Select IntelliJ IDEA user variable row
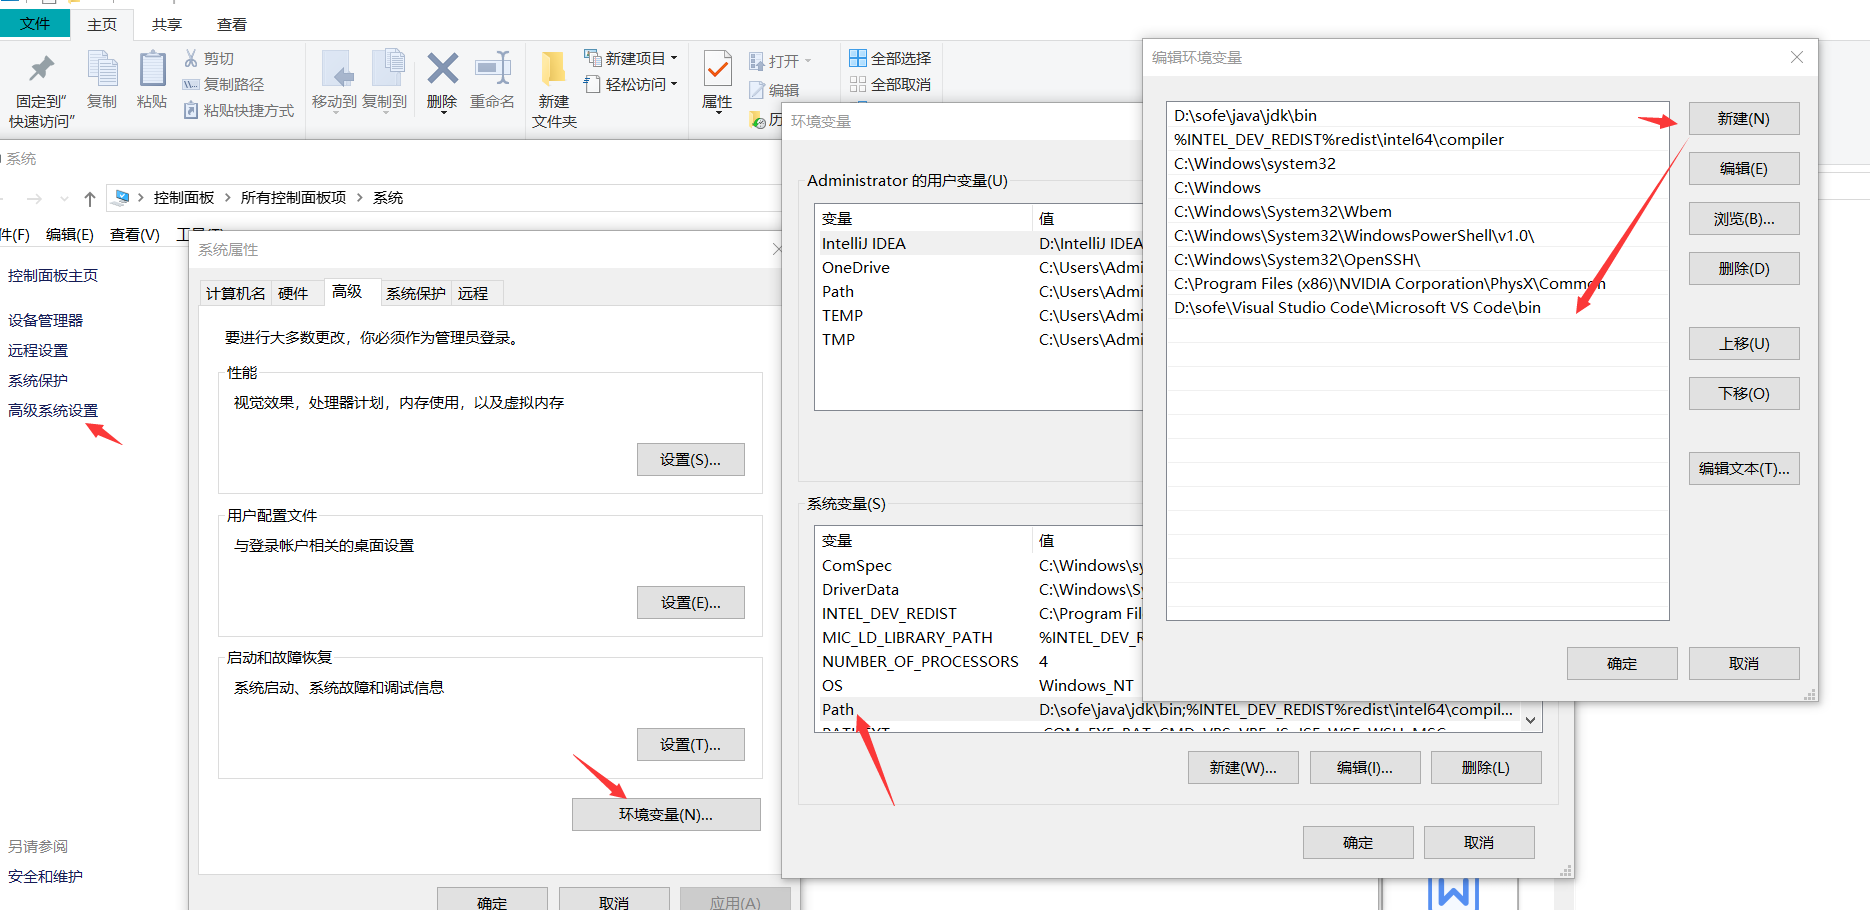1870x910 pixels. click(x=980, y=244)
